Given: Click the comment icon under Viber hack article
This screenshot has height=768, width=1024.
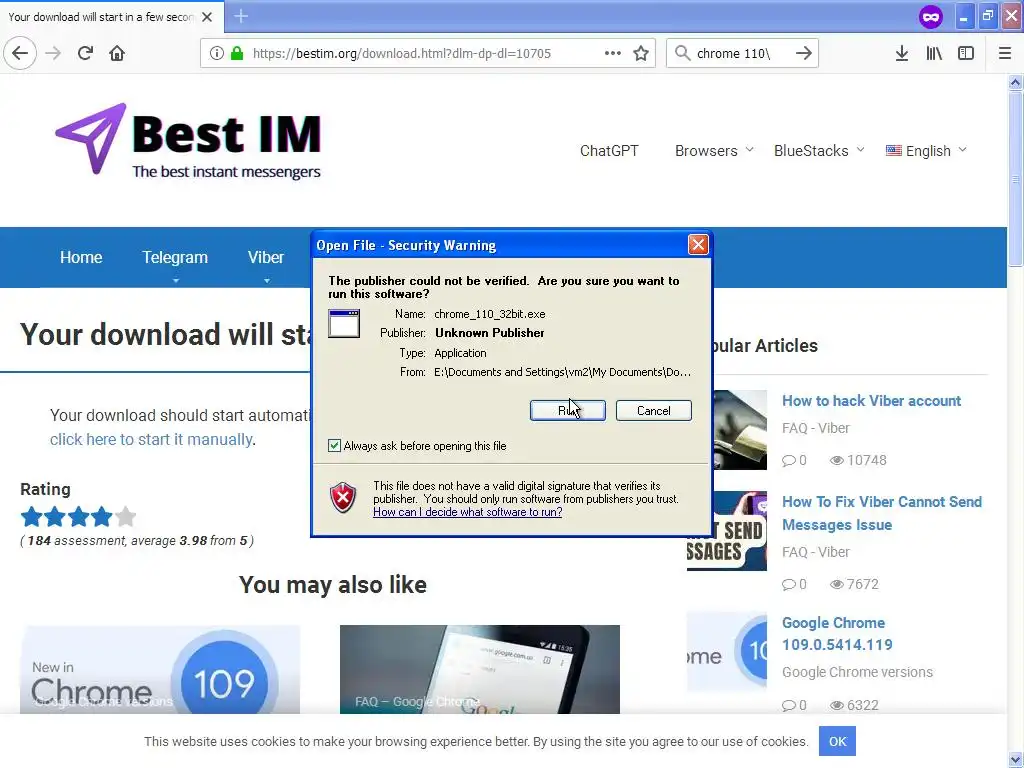Looking at the screenshot, I should (788, 460).
